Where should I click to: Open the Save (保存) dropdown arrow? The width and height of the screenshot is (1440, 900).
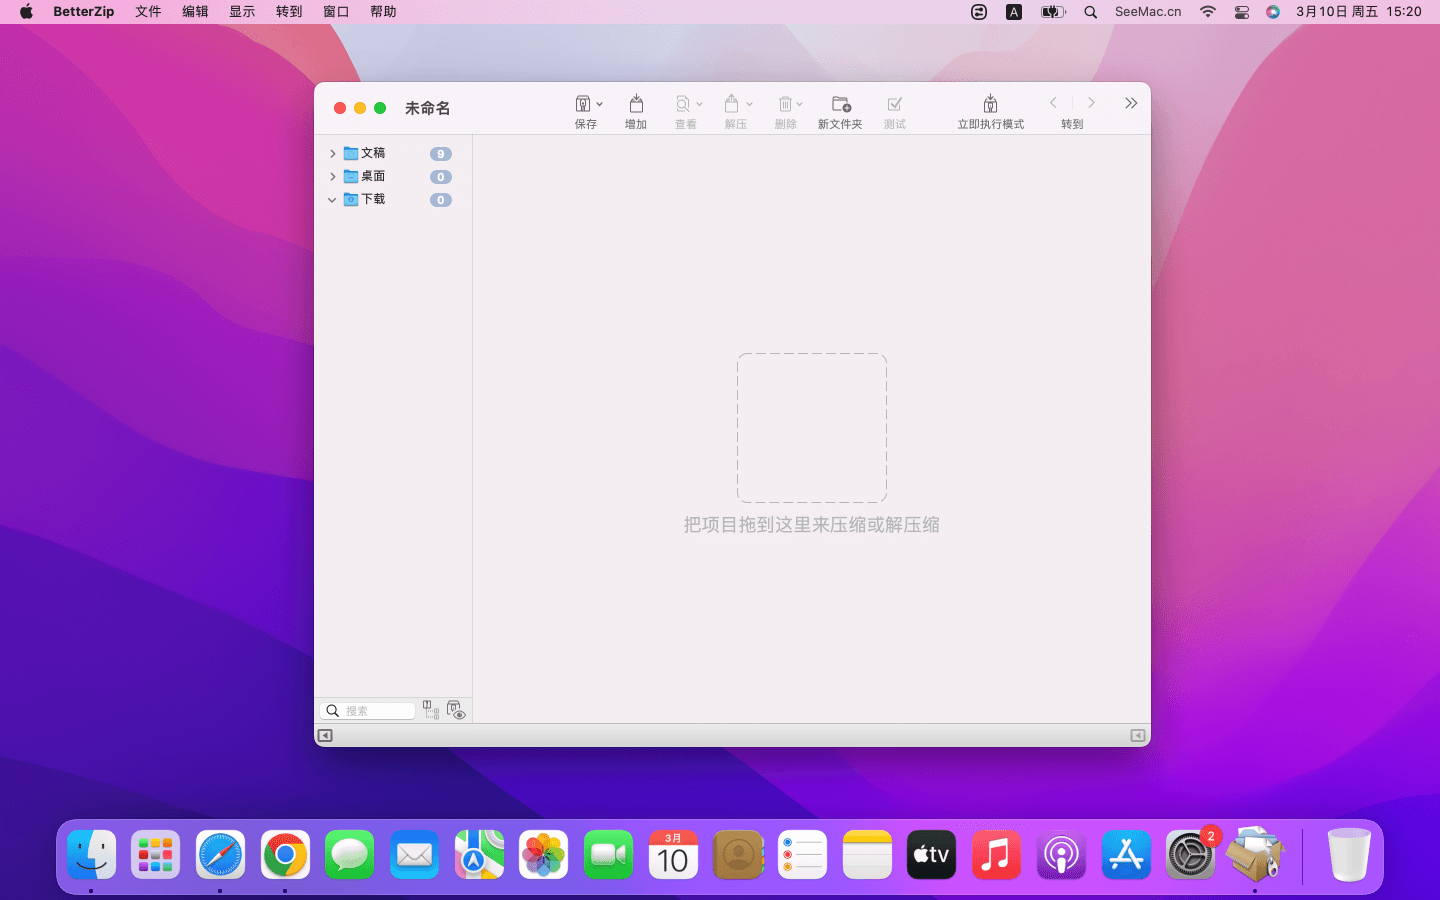click(600, 105)
